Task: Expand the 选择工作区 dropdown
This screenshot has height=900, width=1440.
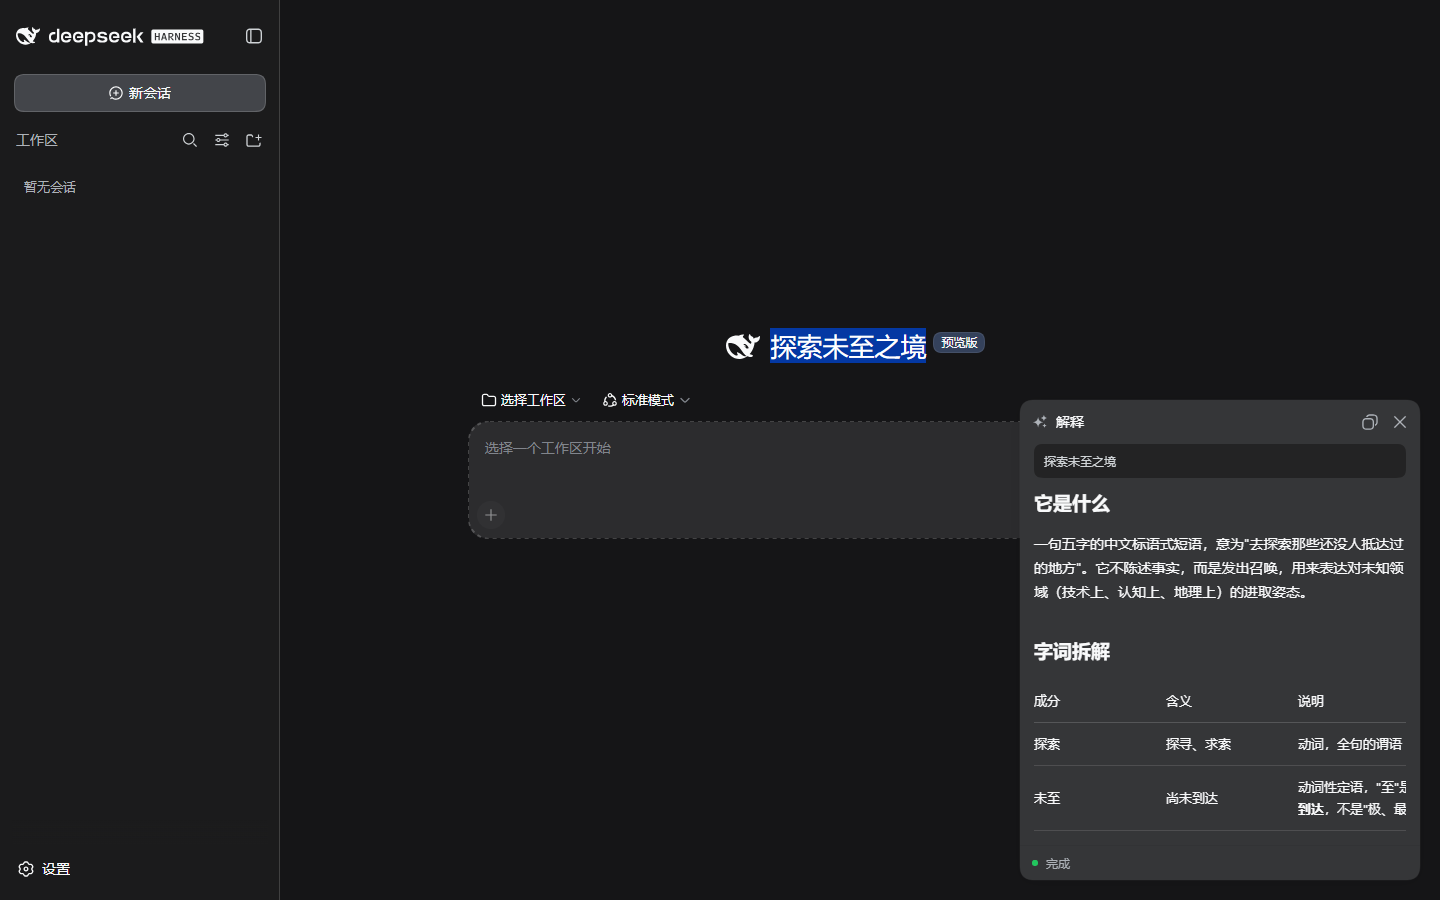Action: [531, 400]
